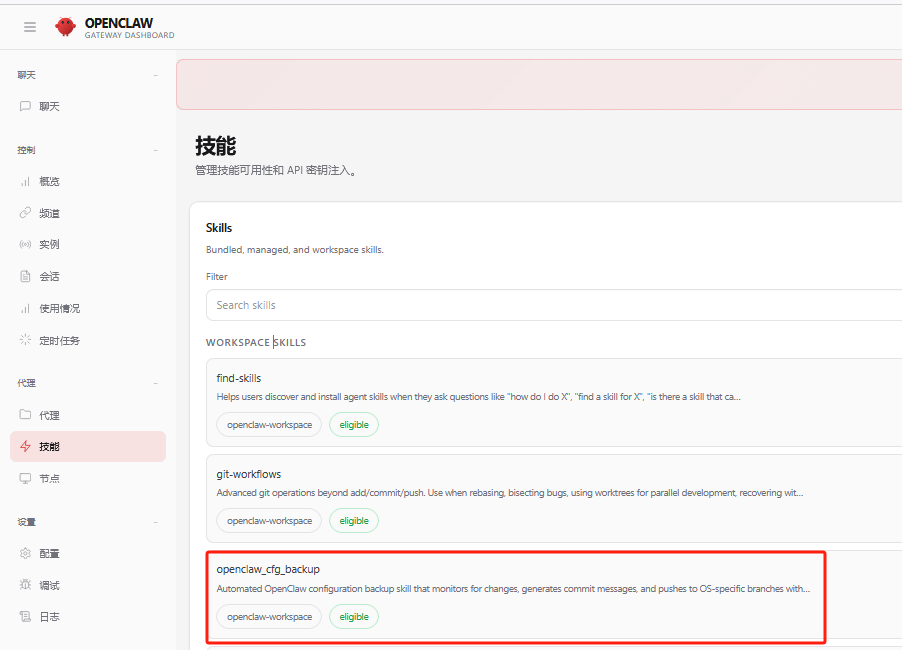
Task: Click the 频道 link icon
Action: 26,213
